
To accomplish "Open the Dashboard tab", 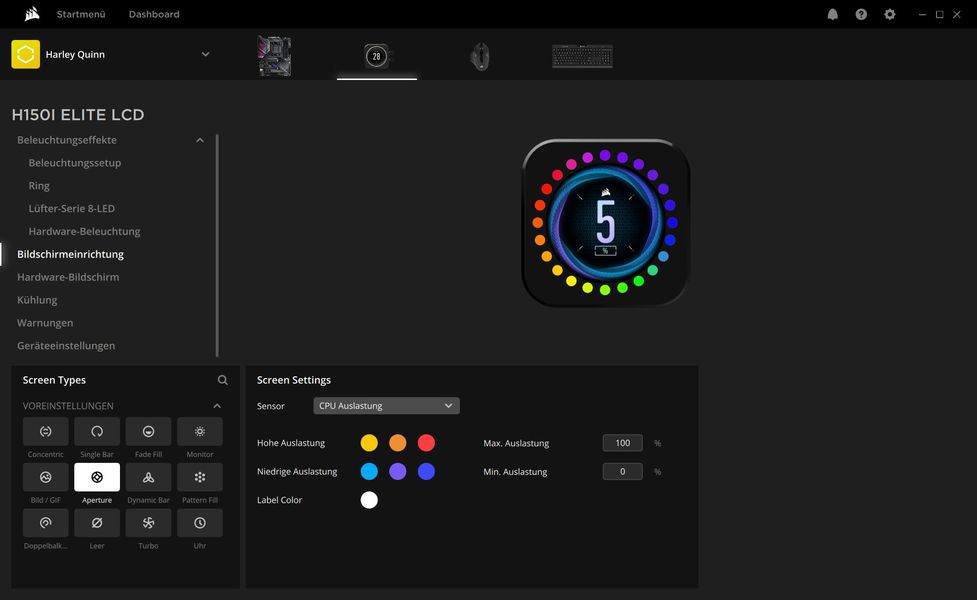I will [x=154, y=14].
